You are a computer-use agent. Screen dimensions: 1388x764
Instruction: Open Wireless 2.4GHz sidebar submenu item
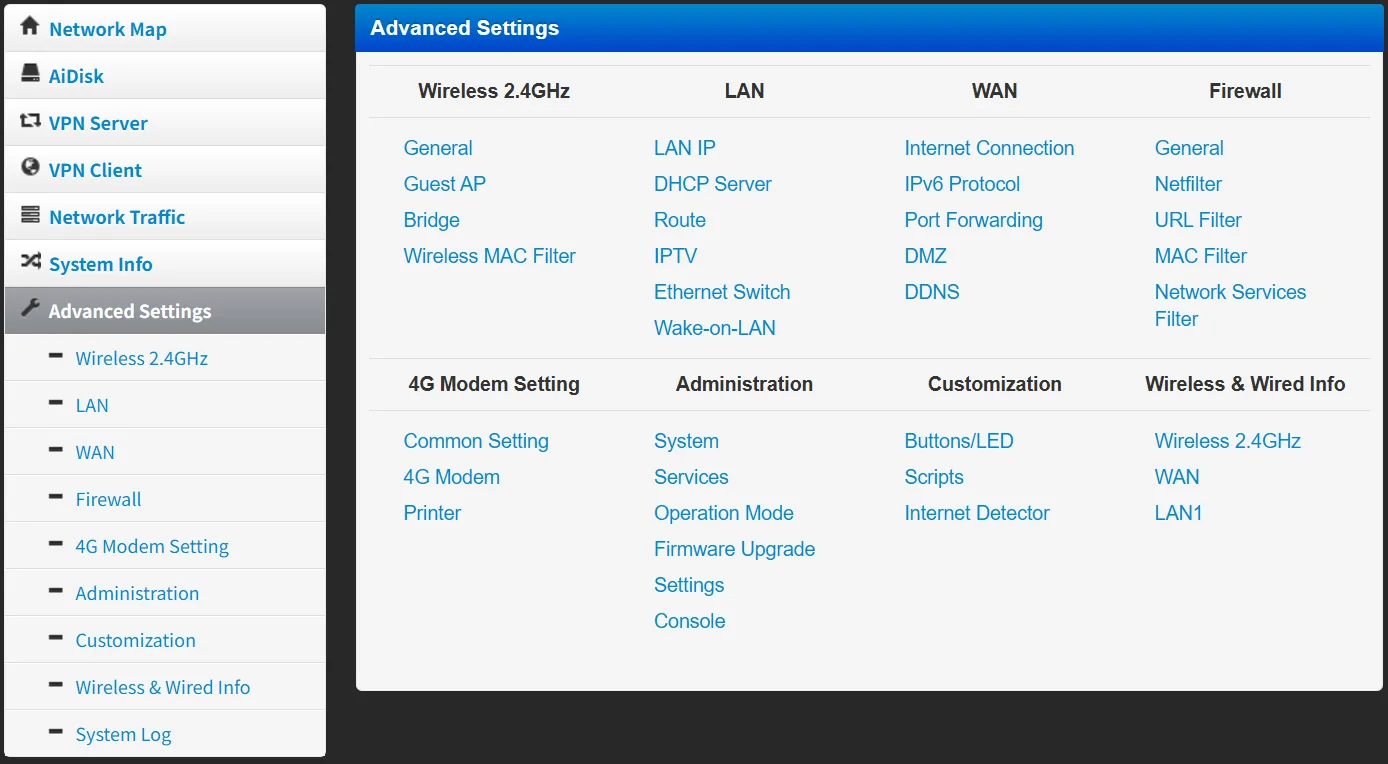(x=141, y=358)
